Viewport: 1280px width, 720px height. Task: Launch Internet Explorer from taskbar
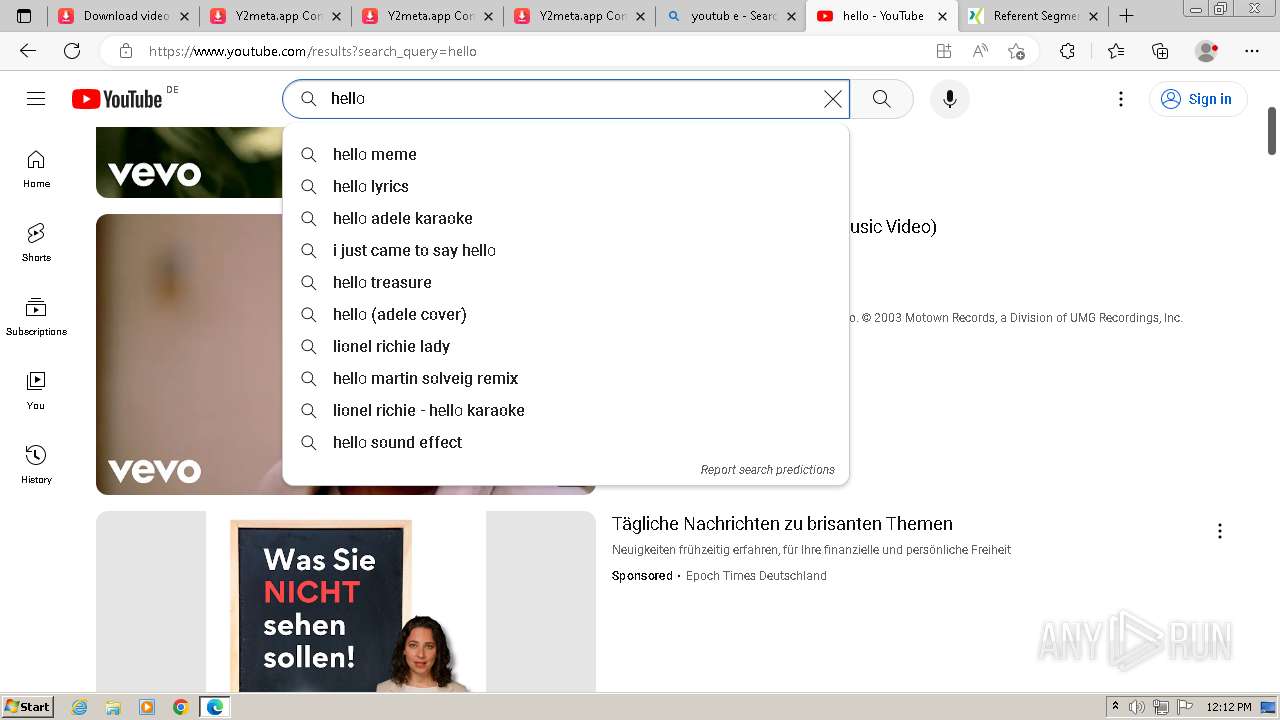click(80, 707)
